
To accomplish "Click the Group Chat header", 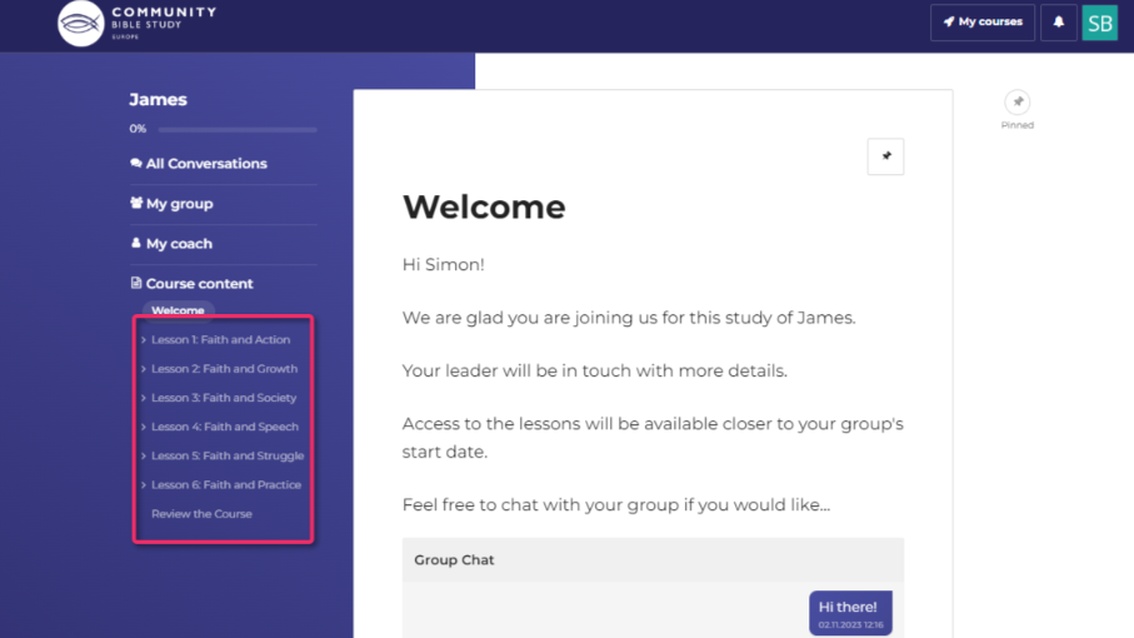I will tap(653, 560).
